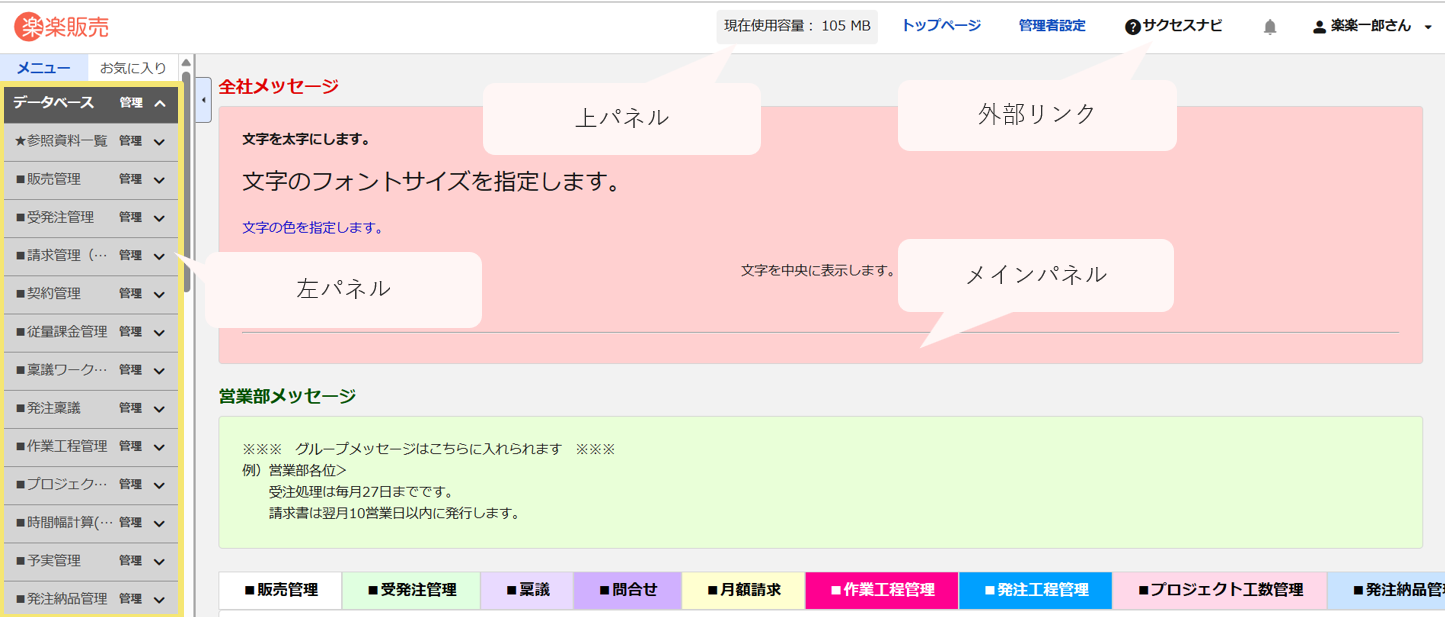Click 管理 in the ■請求管理 row
The height and width of the screenshot is (617, 1445).
tap(131, 255)
